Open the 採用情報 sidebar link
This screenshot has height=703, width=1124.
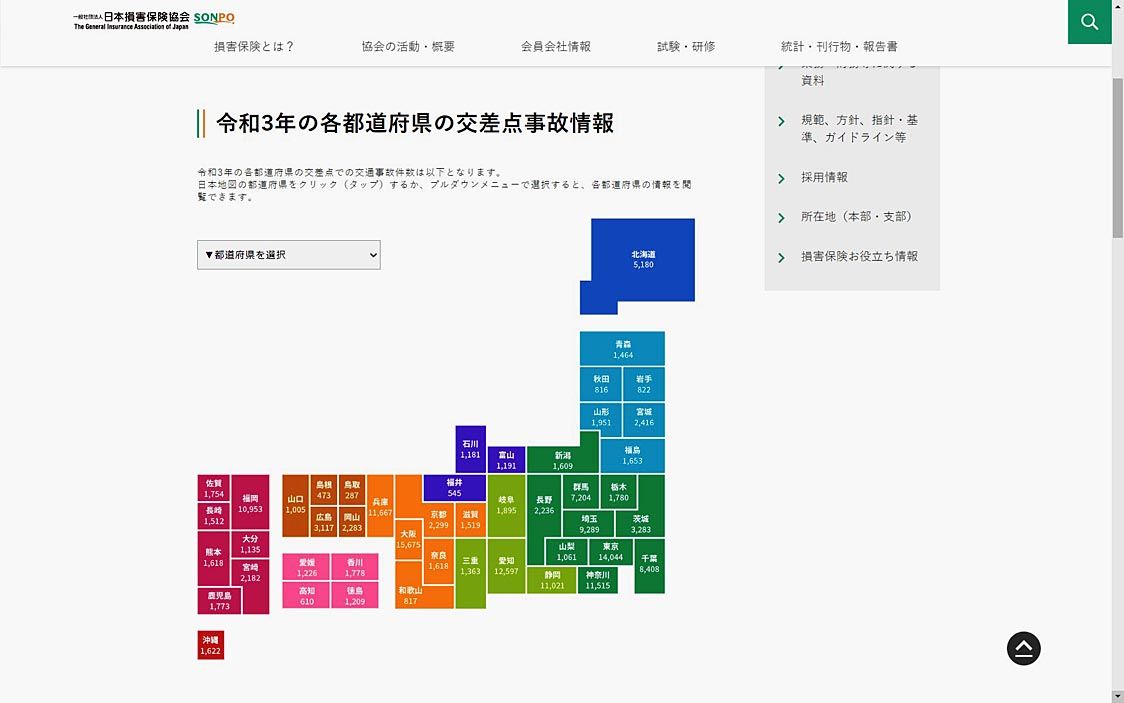click(x=824, y=177)
